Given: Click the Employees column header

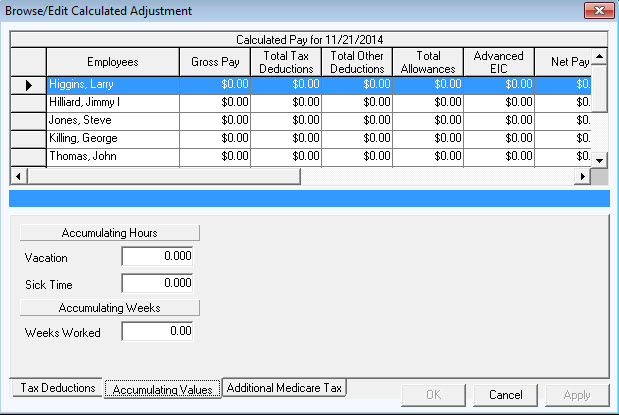Looking at the screenshot, I should pyautogui.click(x=112, y=62).
